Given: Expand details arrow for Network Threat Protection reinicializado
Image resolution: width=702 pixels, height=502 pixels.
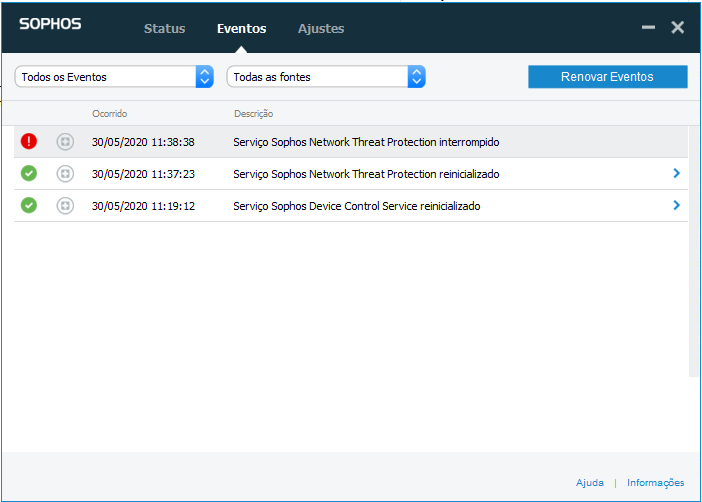Looking at the screenshot, I should tap(676, 173).
